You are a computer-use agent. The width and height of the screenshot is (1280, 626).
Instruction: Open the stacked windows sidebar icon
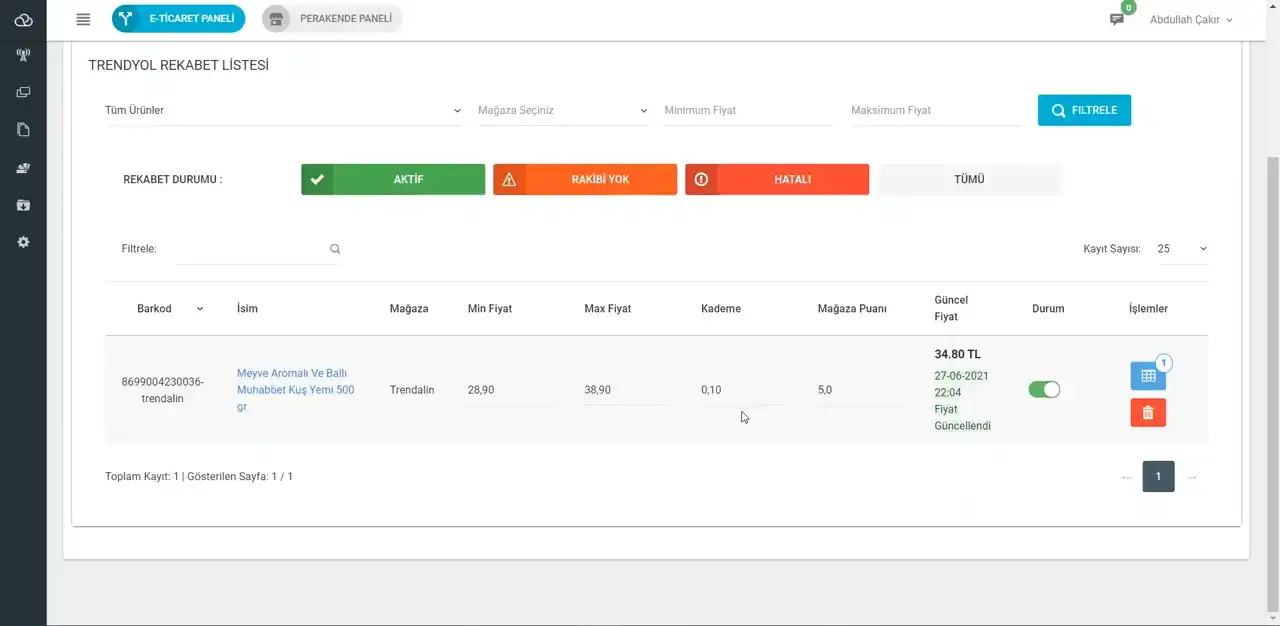pos(23,92)
